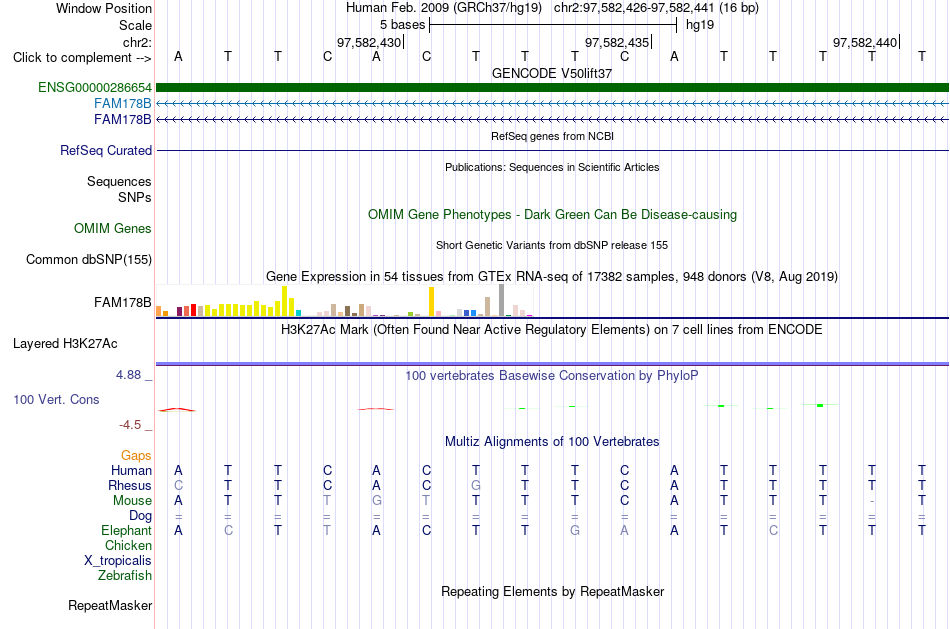Click the dash gap in Mouse row
The width and height of the screenshot is (950, 629).
(x=872, y=501)
